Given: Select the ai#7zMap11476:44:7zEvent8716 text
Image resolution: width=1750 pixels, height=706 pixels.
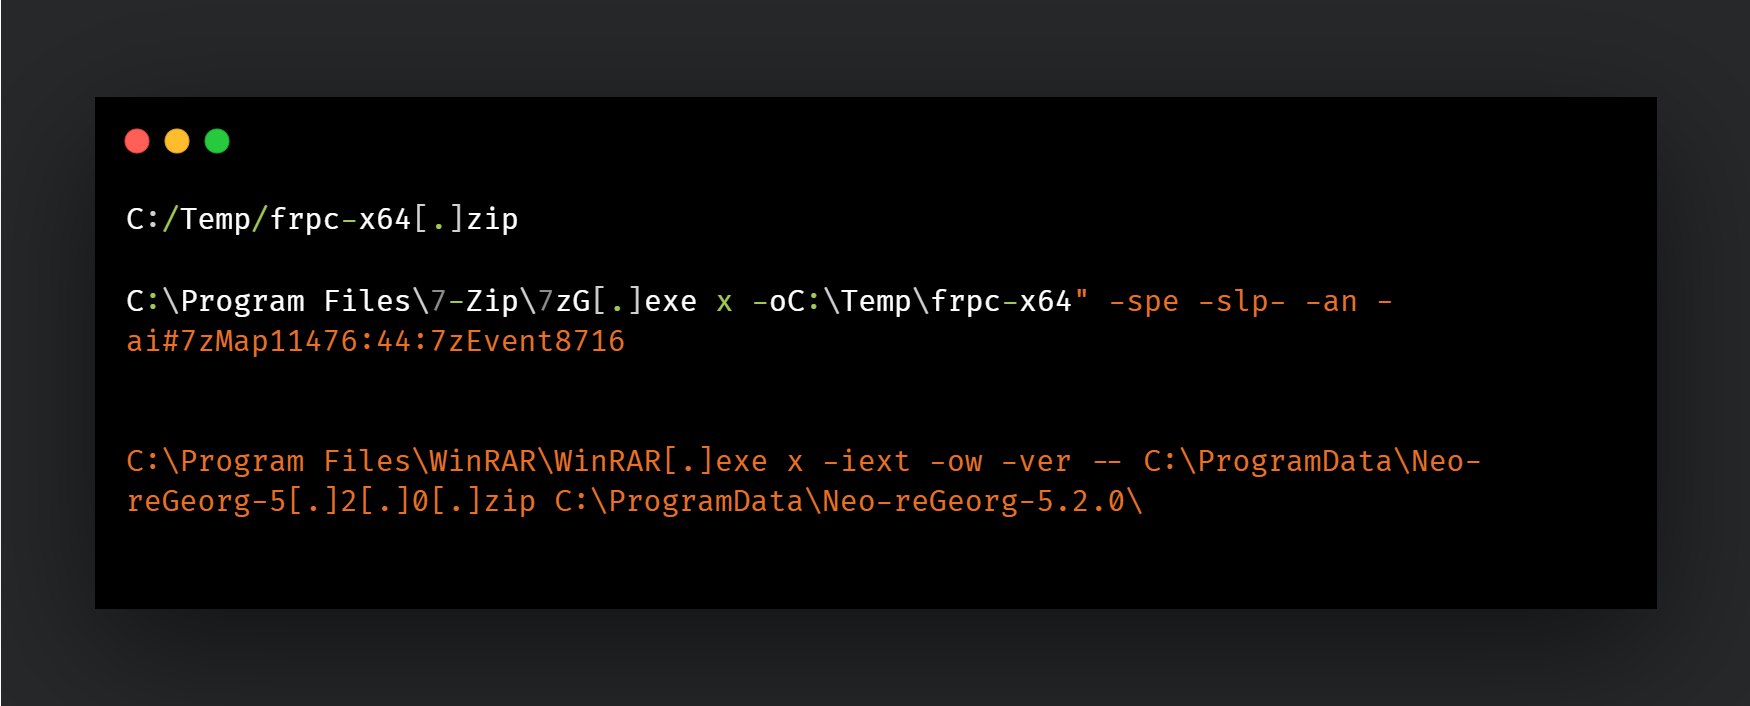Looking at the screenshot, I should 375,342.
